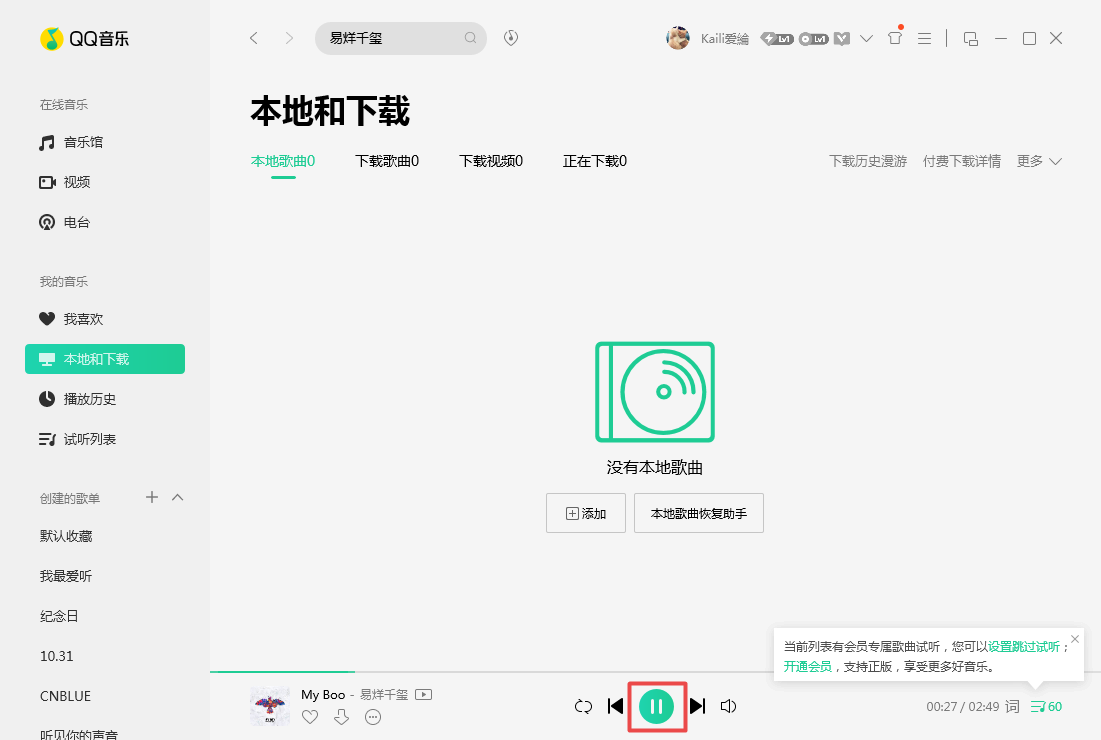The width and height of the screenshot is (1101, 740).
Task: Pause the current song
Action: (x=657, y=706)
